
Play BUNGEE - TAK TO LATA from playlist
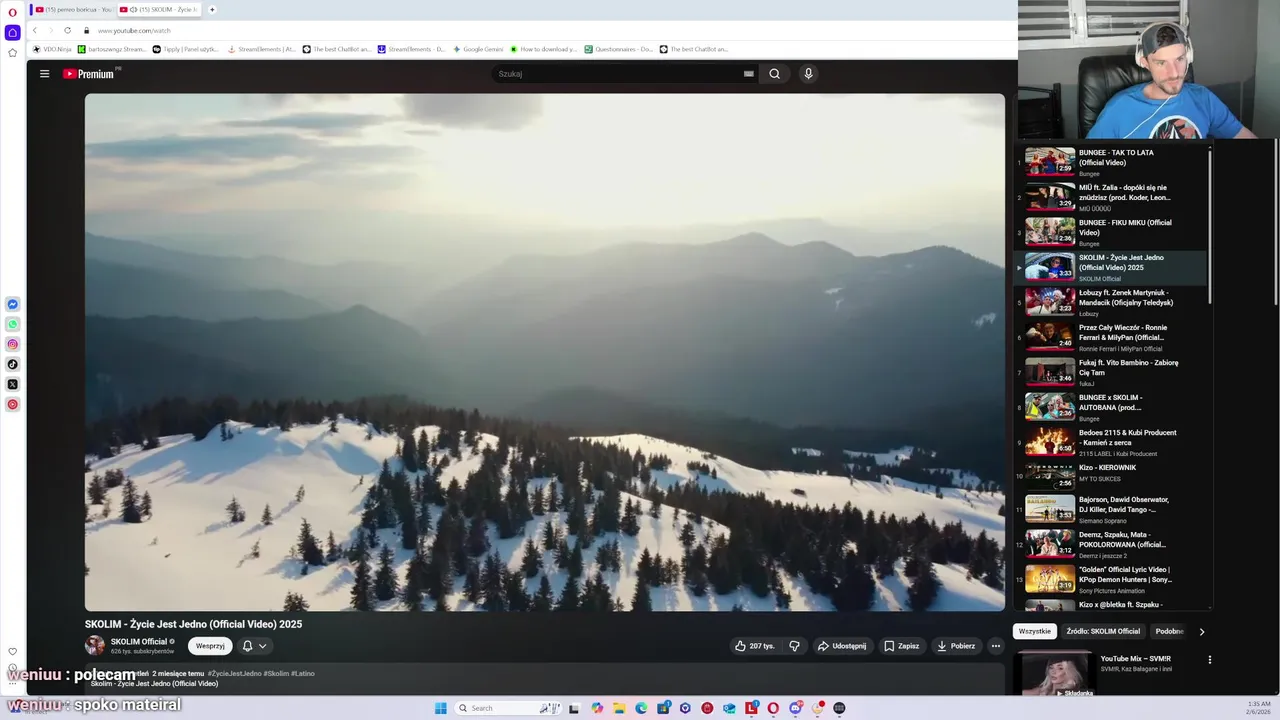[x=1112, y=162]
